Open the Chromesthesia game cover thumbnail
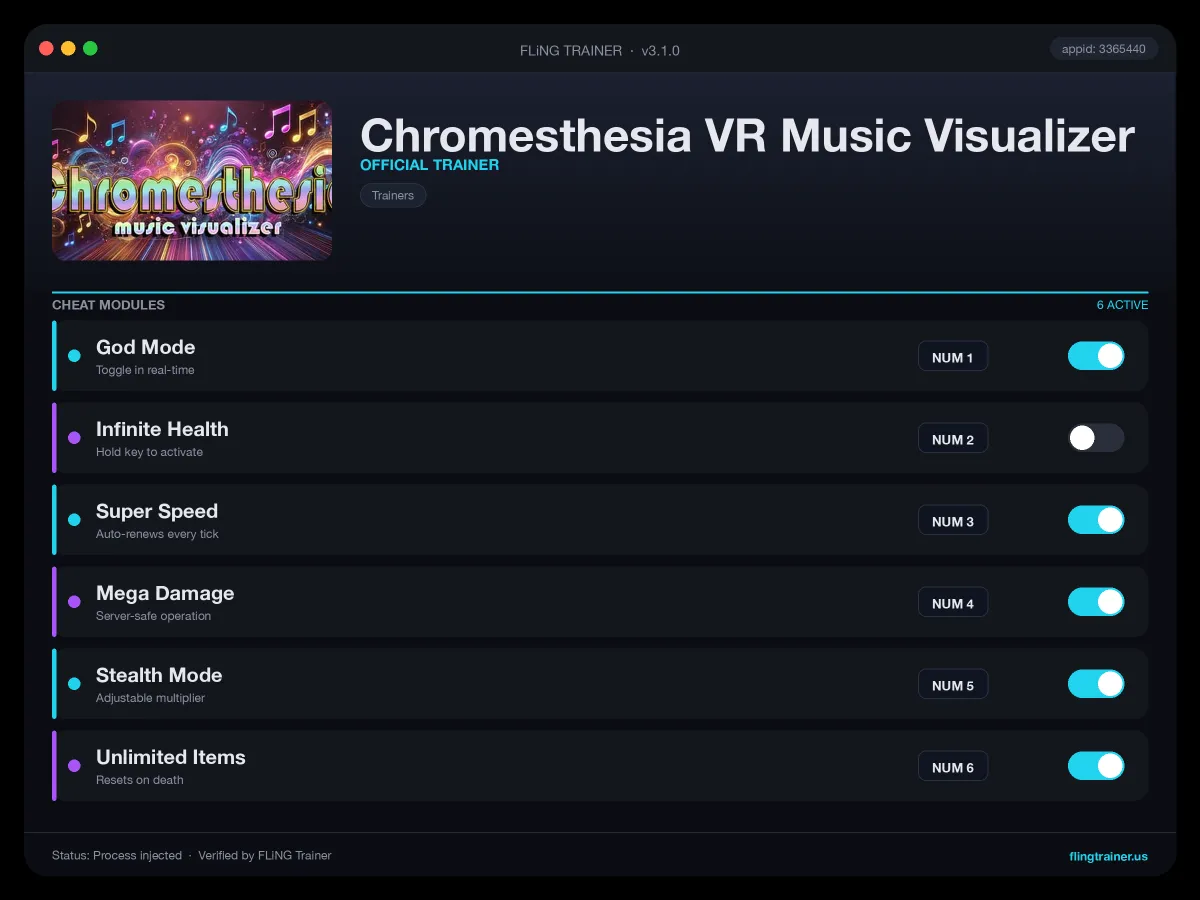Viewport: 1200px width, 900px height. [192, 180]
